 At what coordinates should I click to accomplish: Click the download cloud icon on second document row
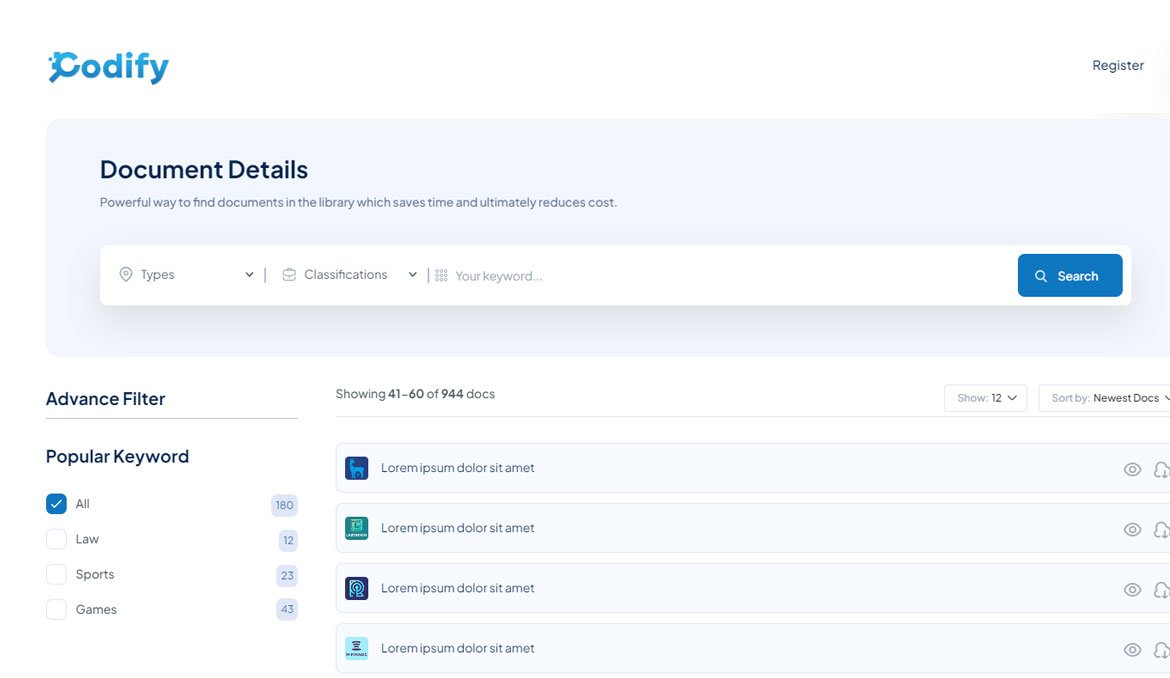point(1162,530)
